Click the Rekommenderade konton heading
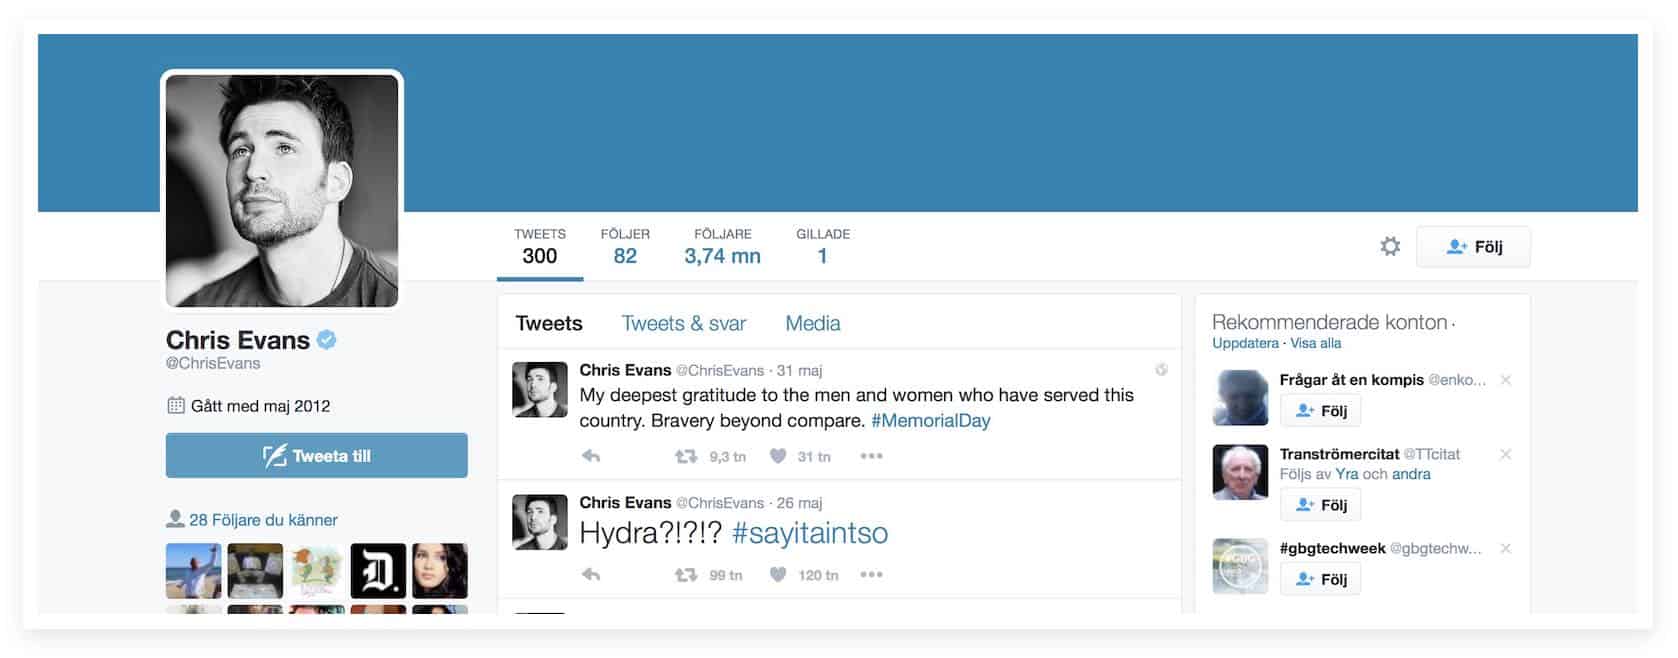1678x658 pixels. 1330,322
